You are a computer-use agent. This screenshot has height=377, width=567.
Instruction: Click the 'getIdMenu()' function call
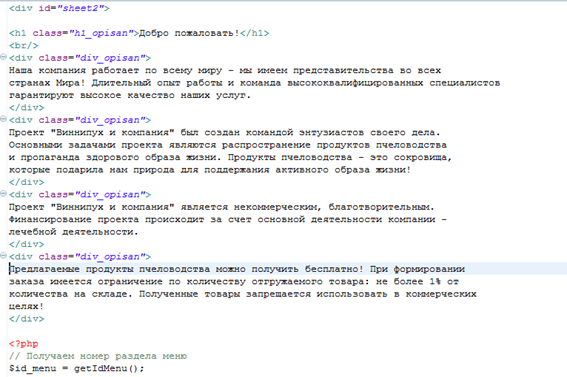[x=107, y=369]
